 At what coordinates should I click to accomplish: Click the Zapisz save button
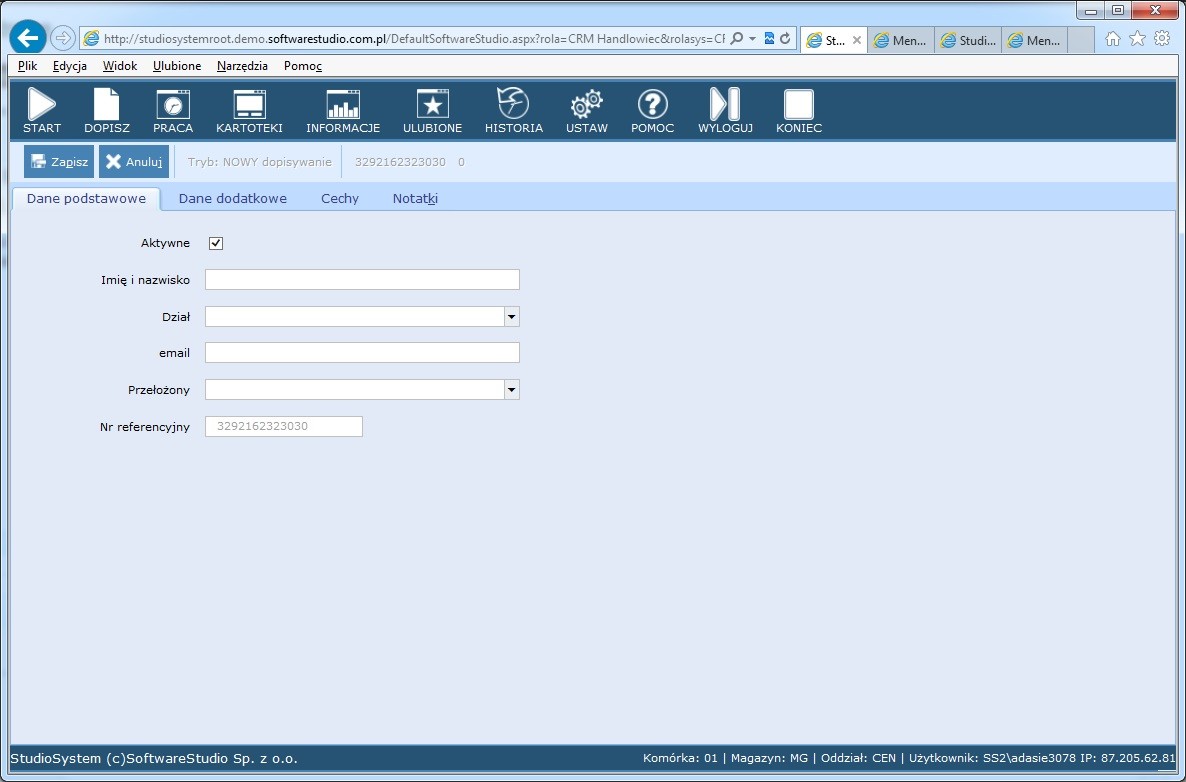59,162
